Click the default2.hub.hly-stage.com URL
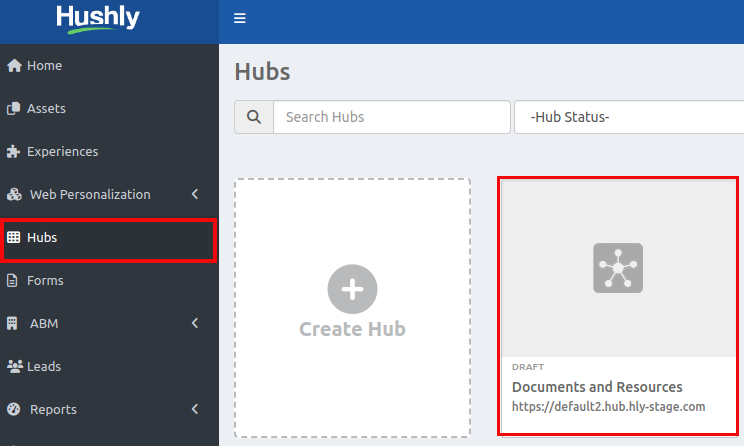 (x=608, y=407)
